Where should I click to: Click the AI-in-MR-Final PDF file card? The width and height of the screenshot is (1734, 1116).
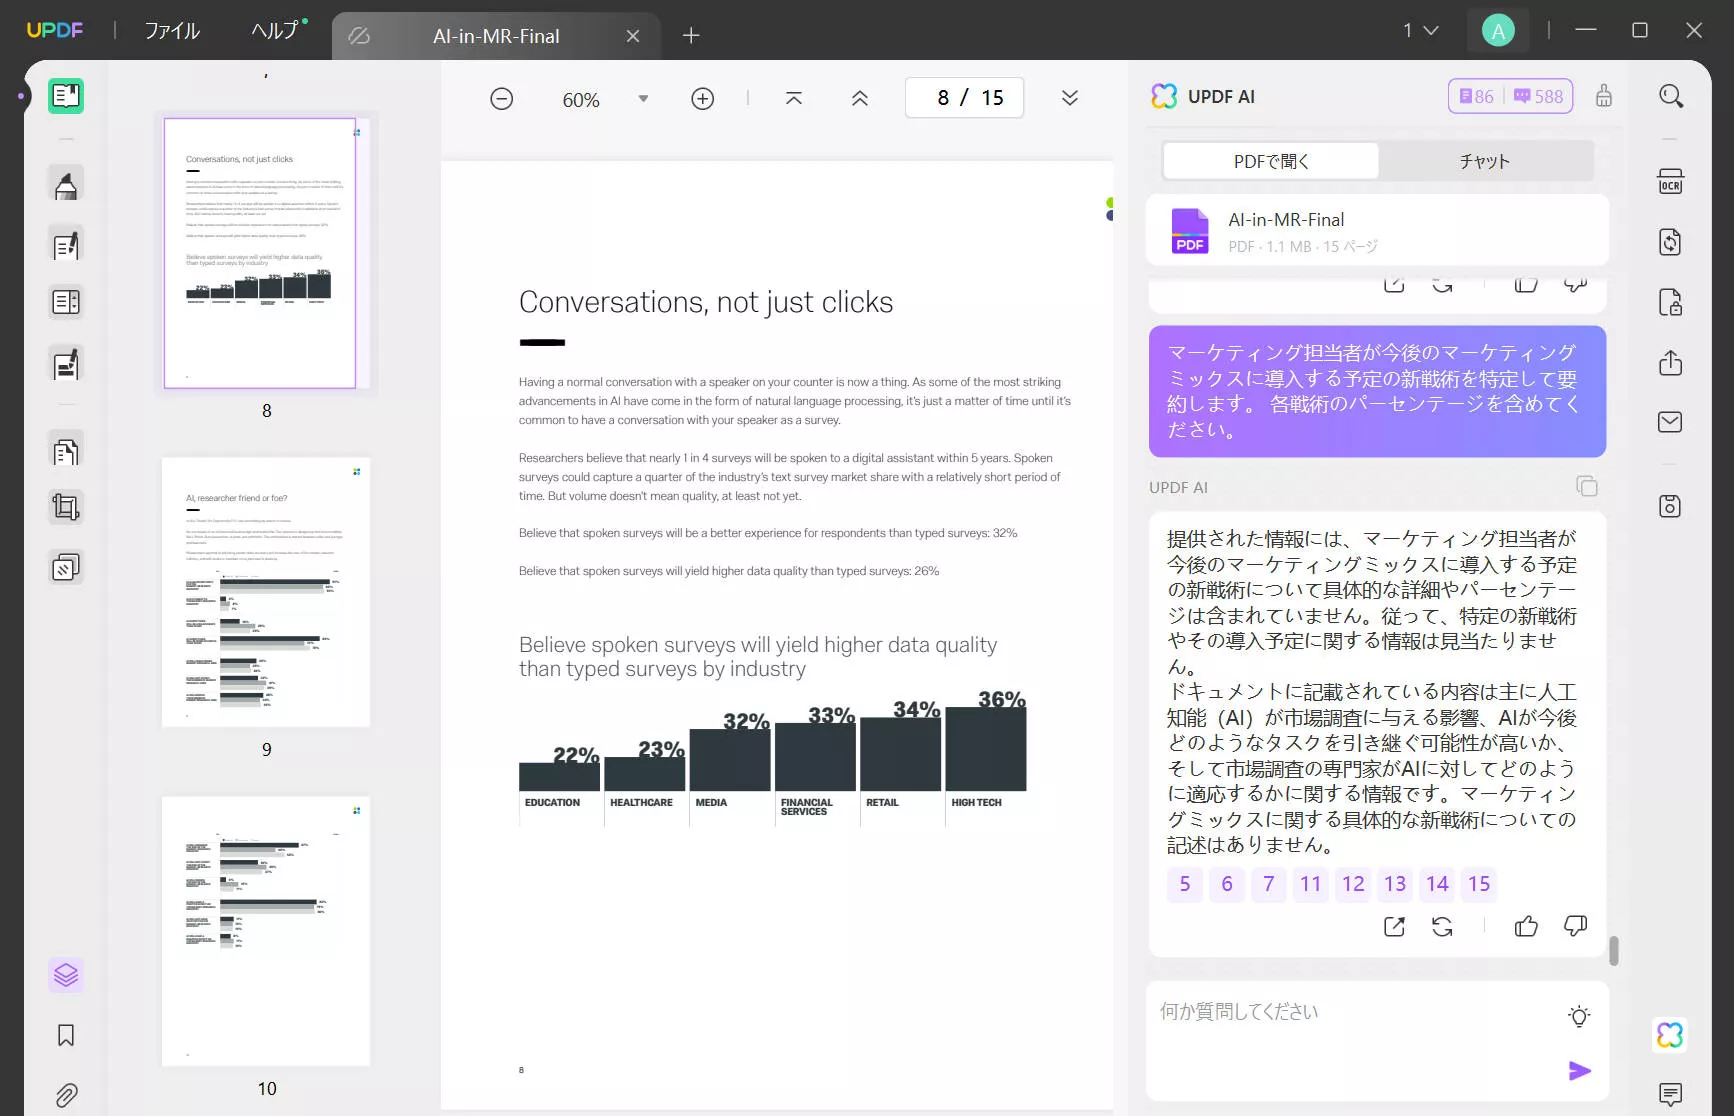[x=1378, y=231]
